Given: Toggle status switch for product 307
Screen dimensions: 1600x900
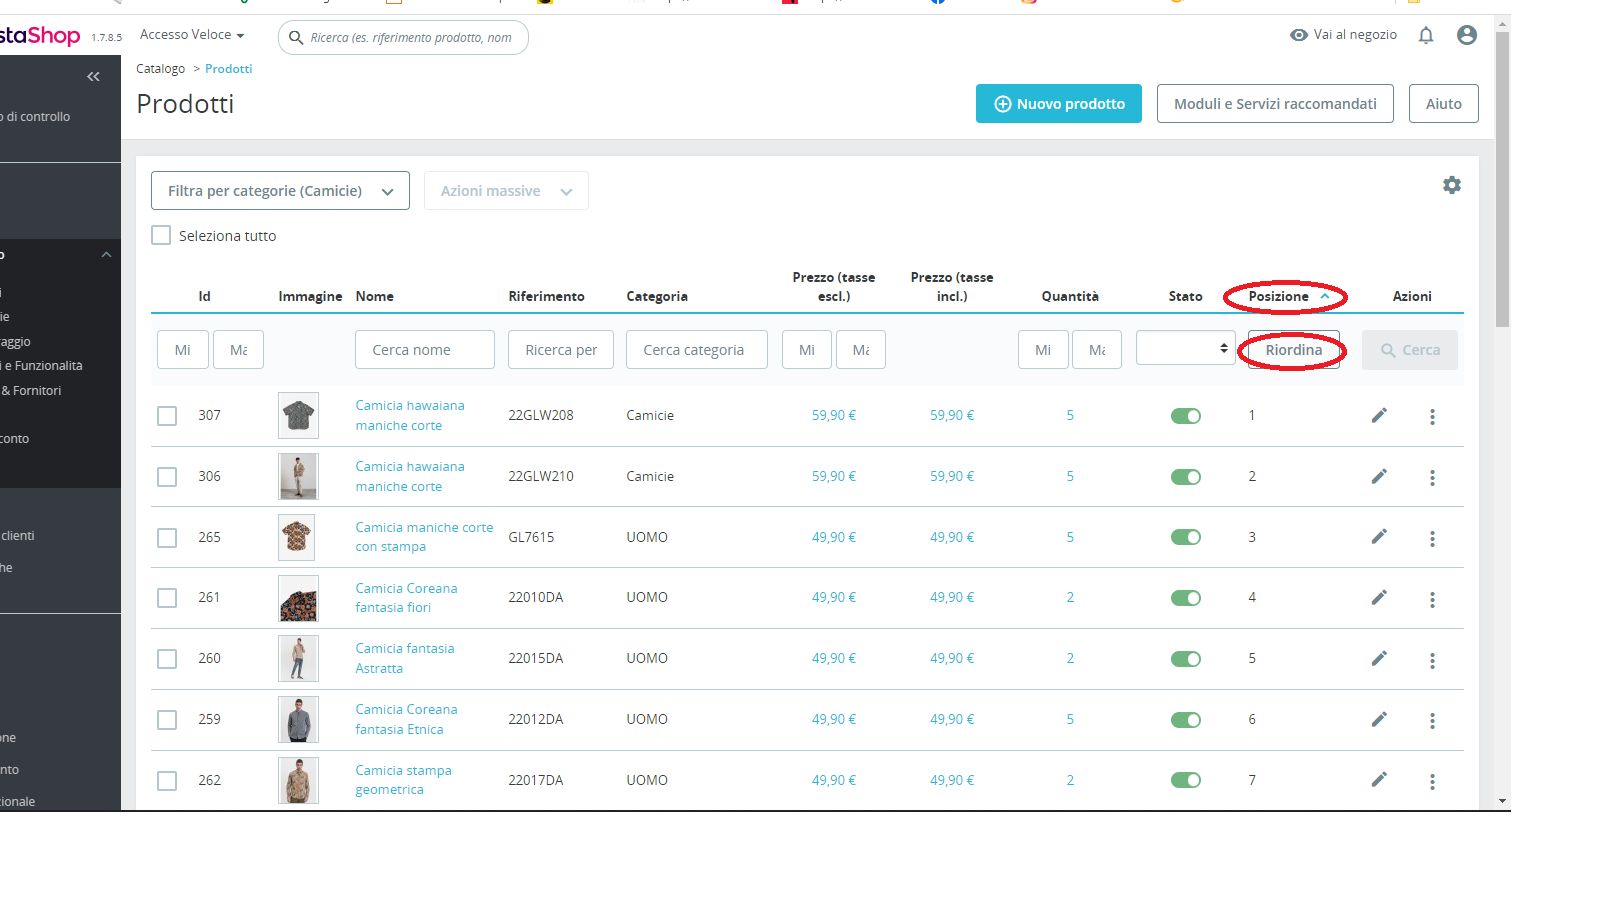Looking at the screenshot, I should coord(1186,416).
